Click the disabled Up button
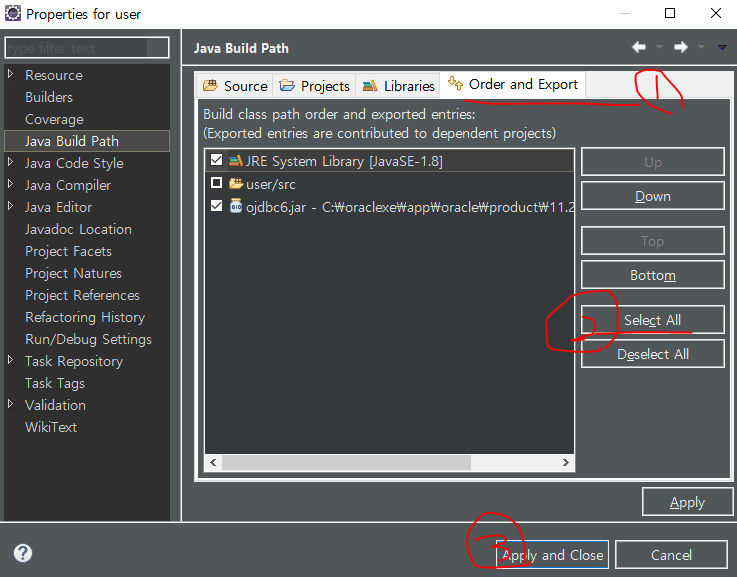The height and width of the screenshot is (577, 737). point(652,162)
